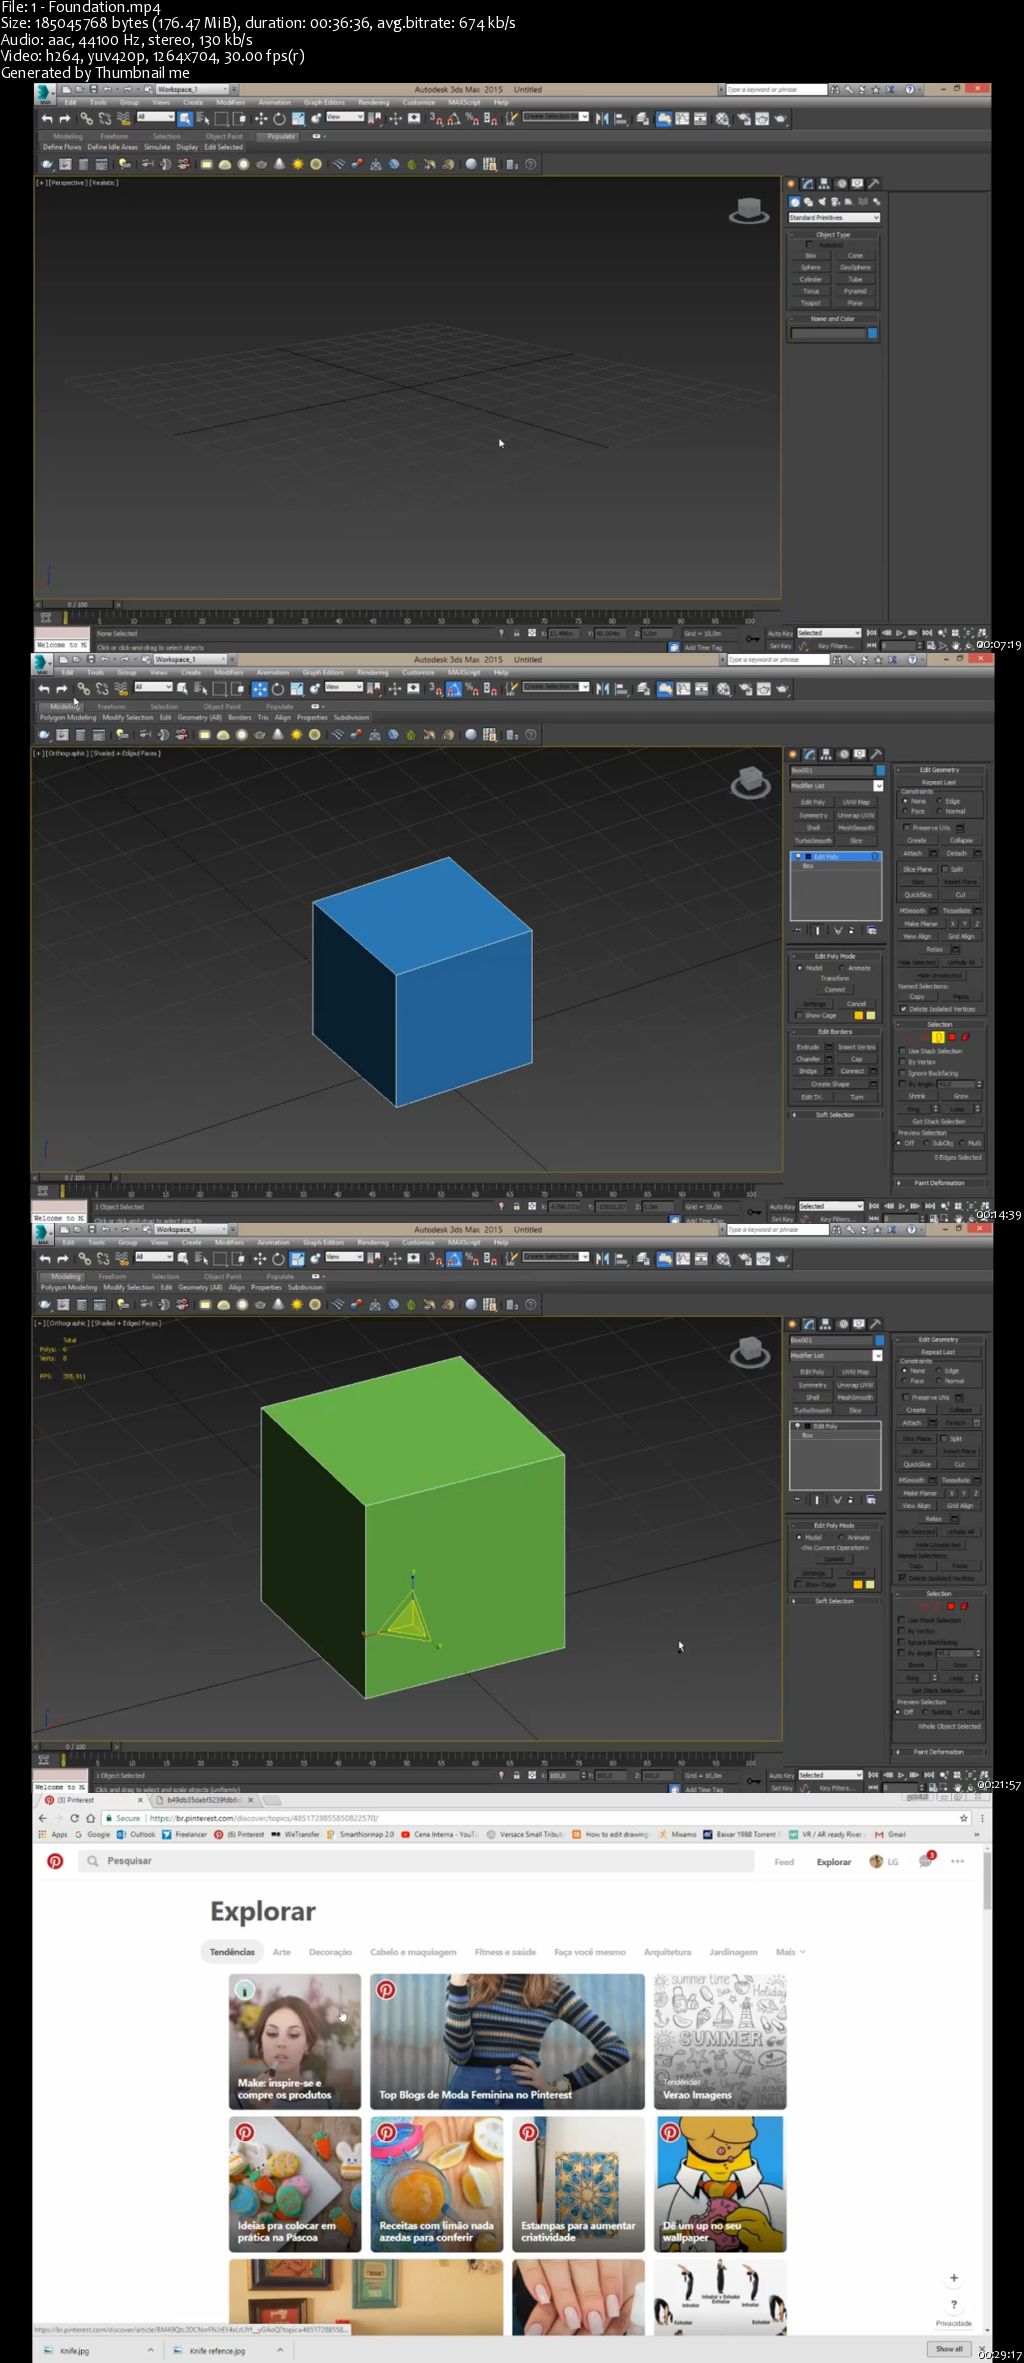Open the Create panel tab in empty-scene frame
The width and height of the screenshot is (1024, 2363).
click(792, 184)
